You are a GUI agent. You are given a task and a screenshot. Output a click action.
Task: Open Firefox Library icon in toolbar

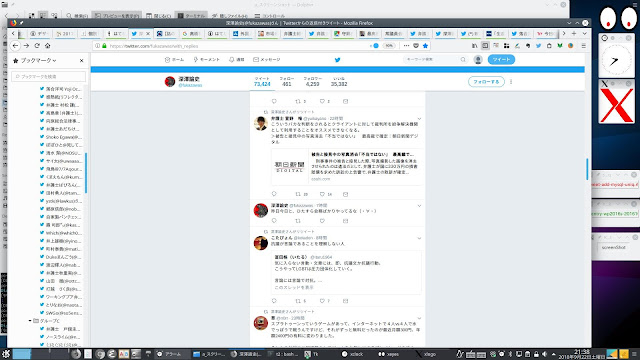point(474,46)
